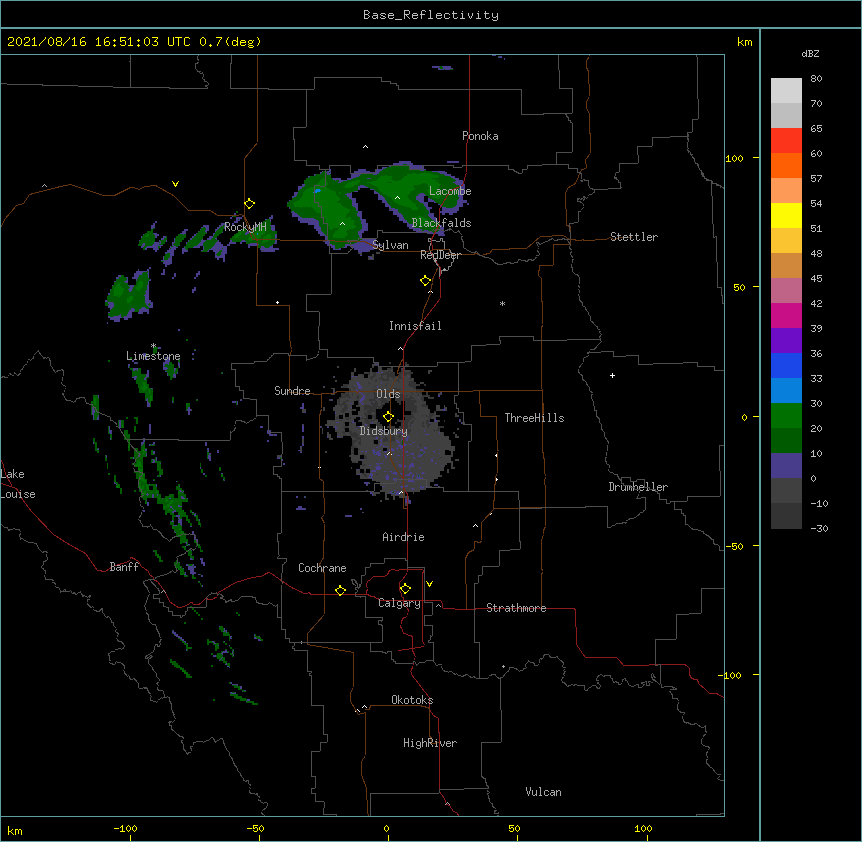Select the pink 45-42 dBZ legend swatch
Image resolution: width=862 pixels, height=842 pixels.
(x=786, y=291)
